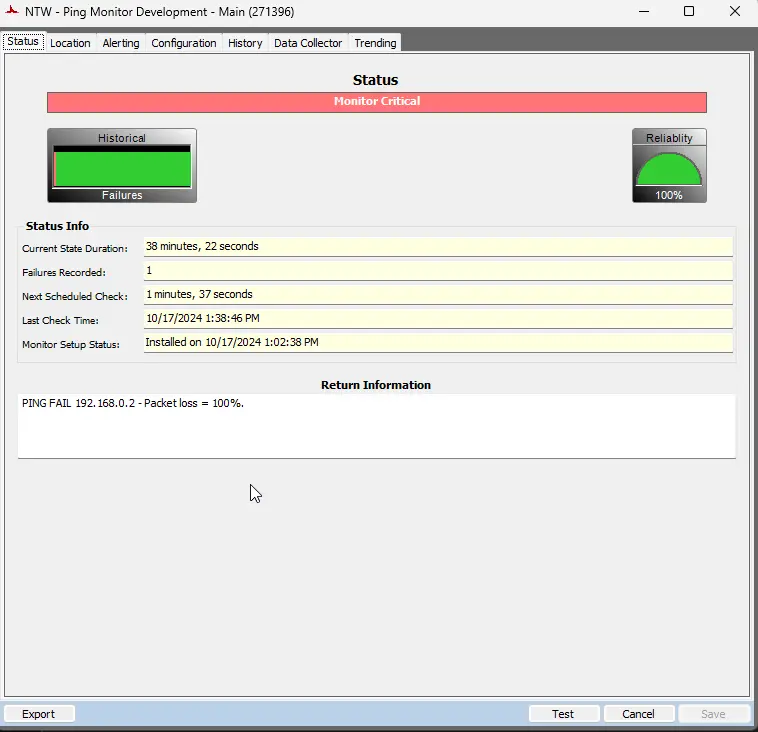
Task: Maximize the Ping Monitor window
Action: tap(689, 11)
